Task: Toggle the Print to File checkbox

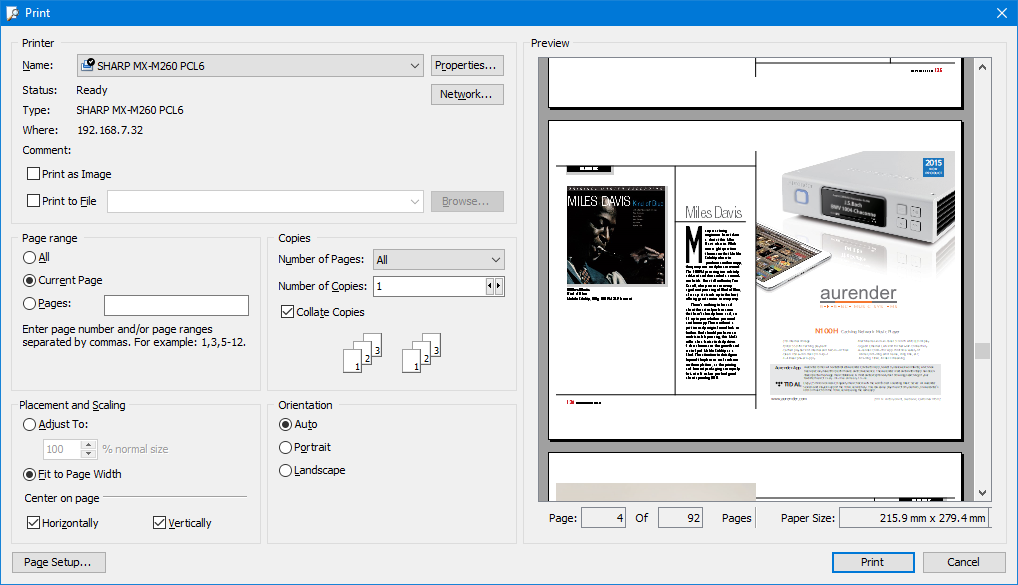Action: [34, 201]
